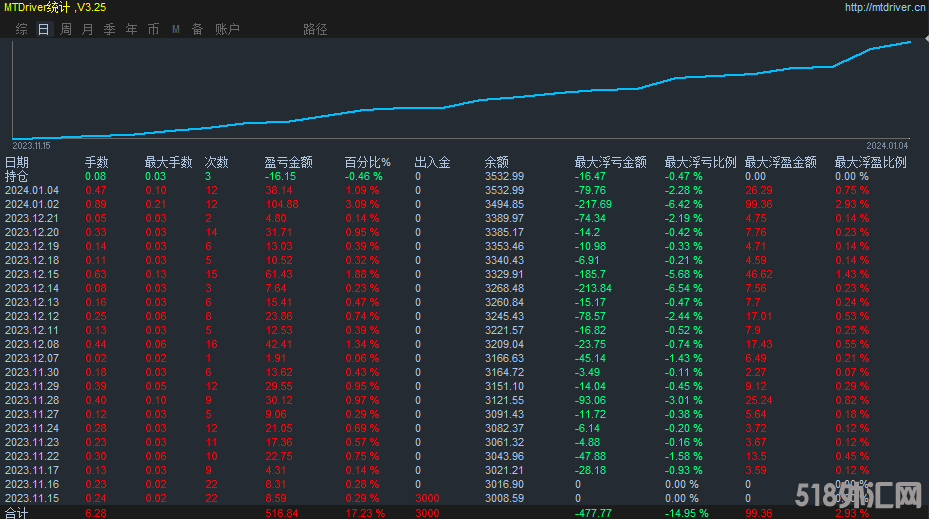Select the 季 quarterly tab
The width and height of the screenshot is (929, 519).
109,29
